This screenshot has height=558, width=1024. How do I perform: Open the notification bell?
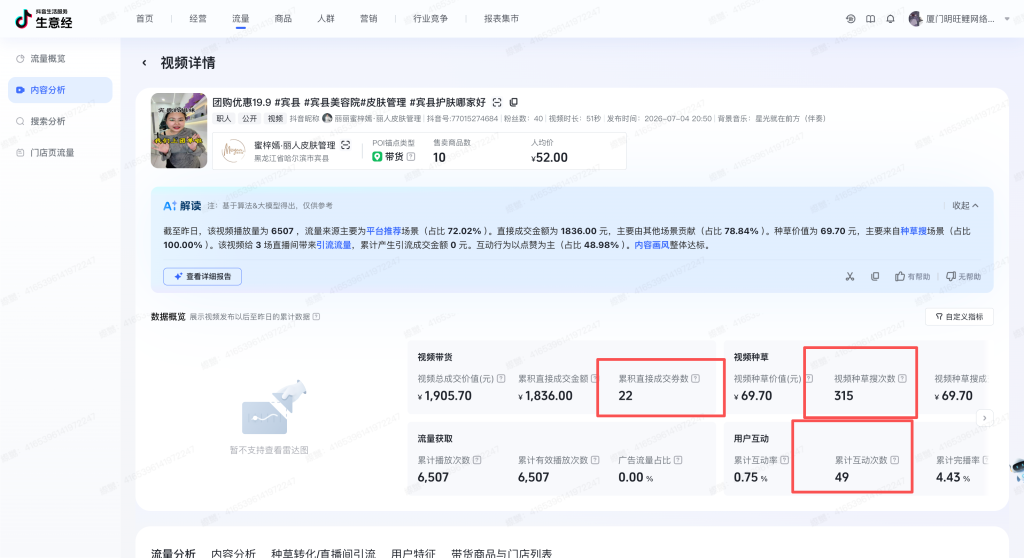click(x=890, y=19)
